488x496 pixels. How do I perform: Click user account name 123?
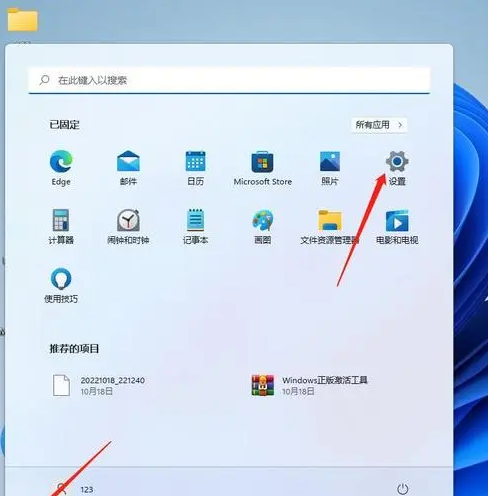[x=87, y=489]
